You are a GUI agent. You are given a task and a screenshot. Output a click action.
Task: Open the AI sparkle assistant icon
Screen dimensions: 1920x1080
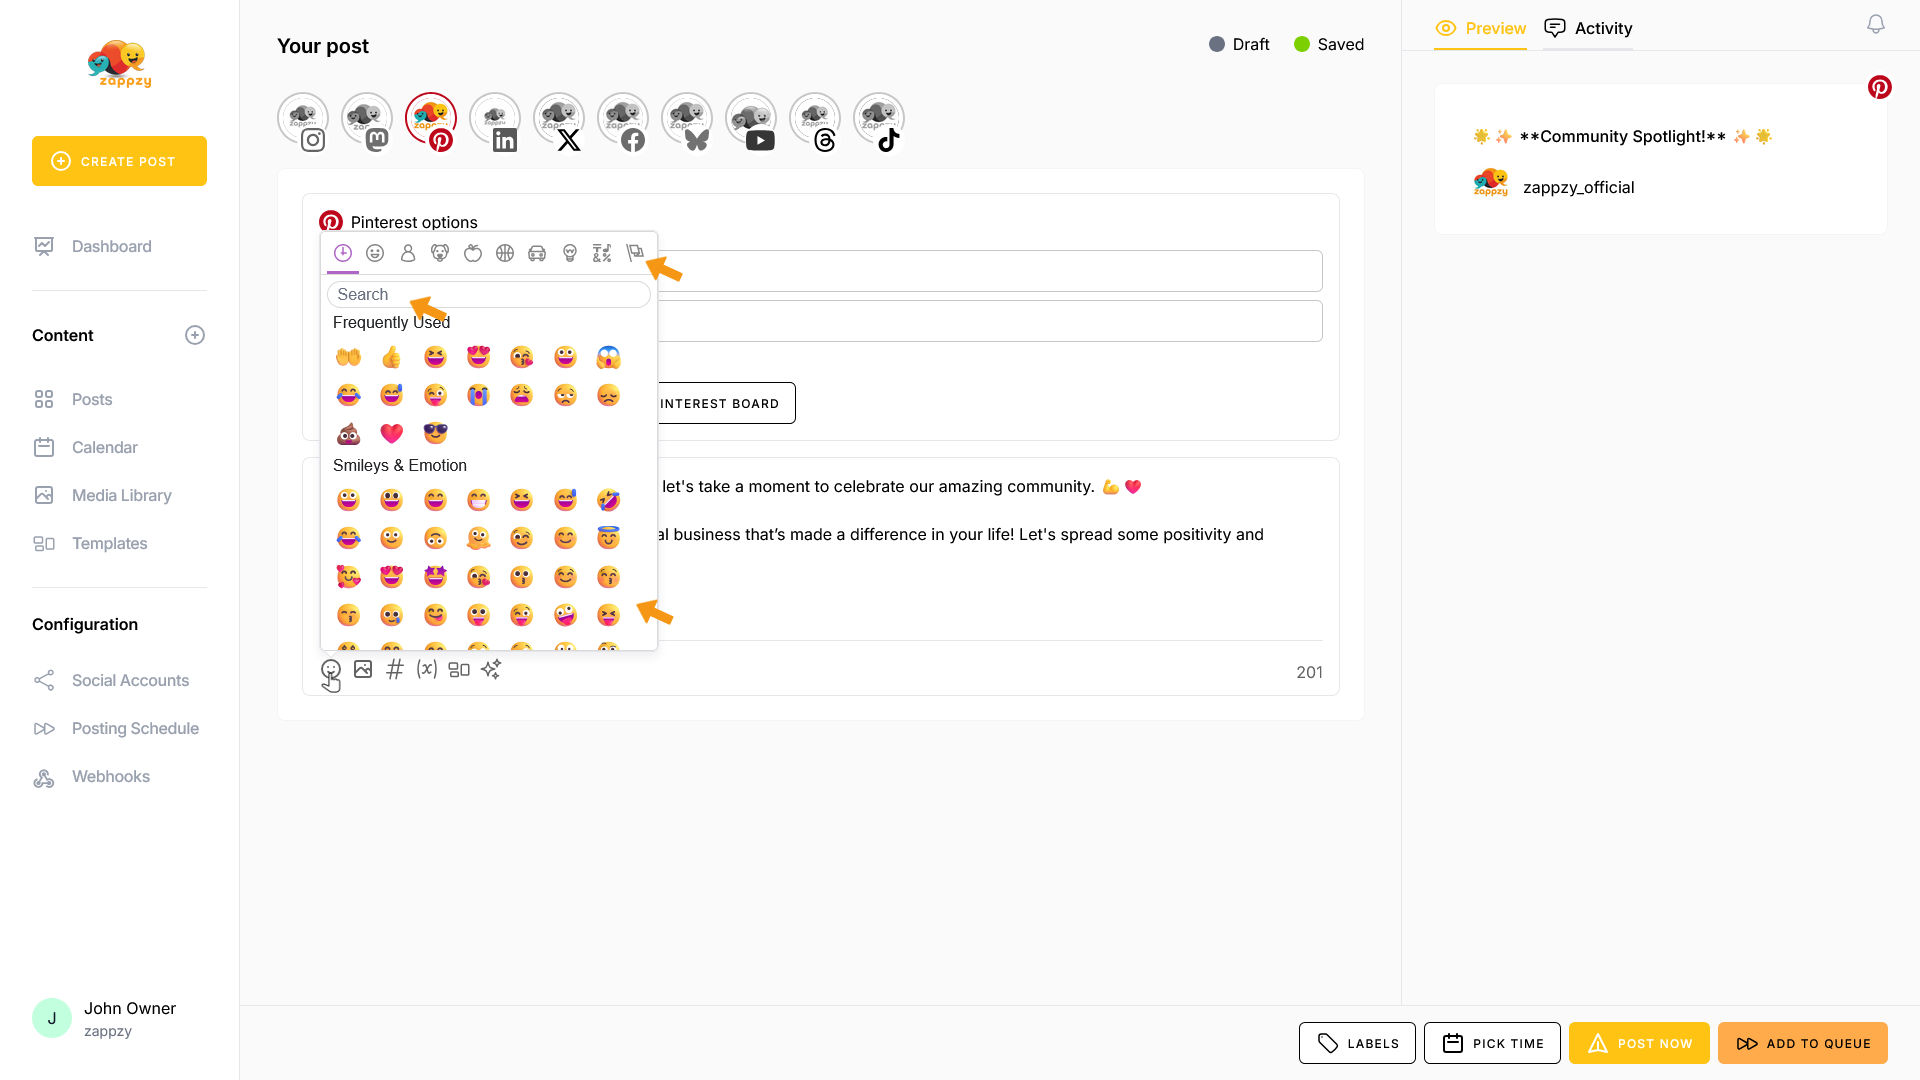click(491, 670)
